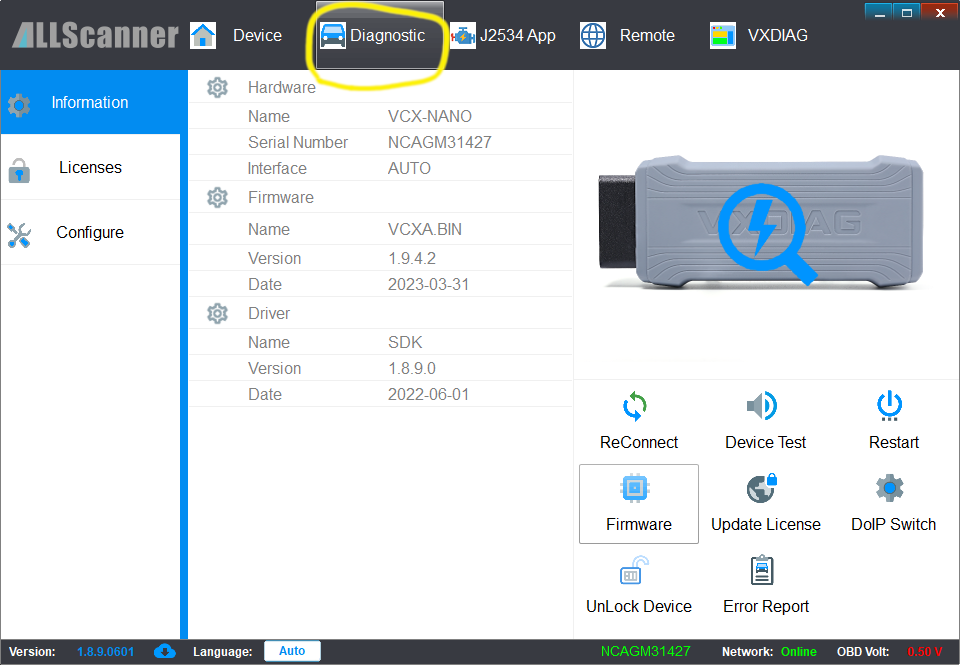Open the Error Report clipboard icon
The image size is (960, 665).
pos(763,571)
